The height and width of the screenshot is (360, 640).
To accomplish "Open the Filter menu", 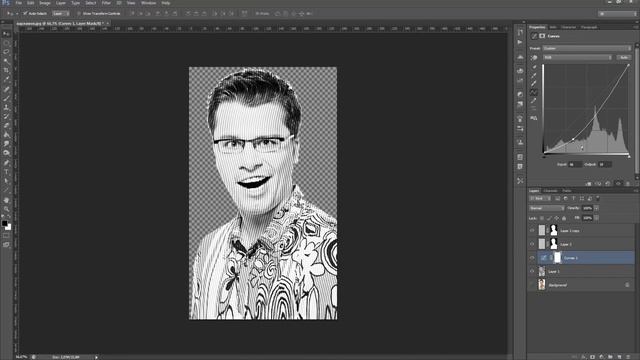I will pyautogui.click(x=106, y=3).
